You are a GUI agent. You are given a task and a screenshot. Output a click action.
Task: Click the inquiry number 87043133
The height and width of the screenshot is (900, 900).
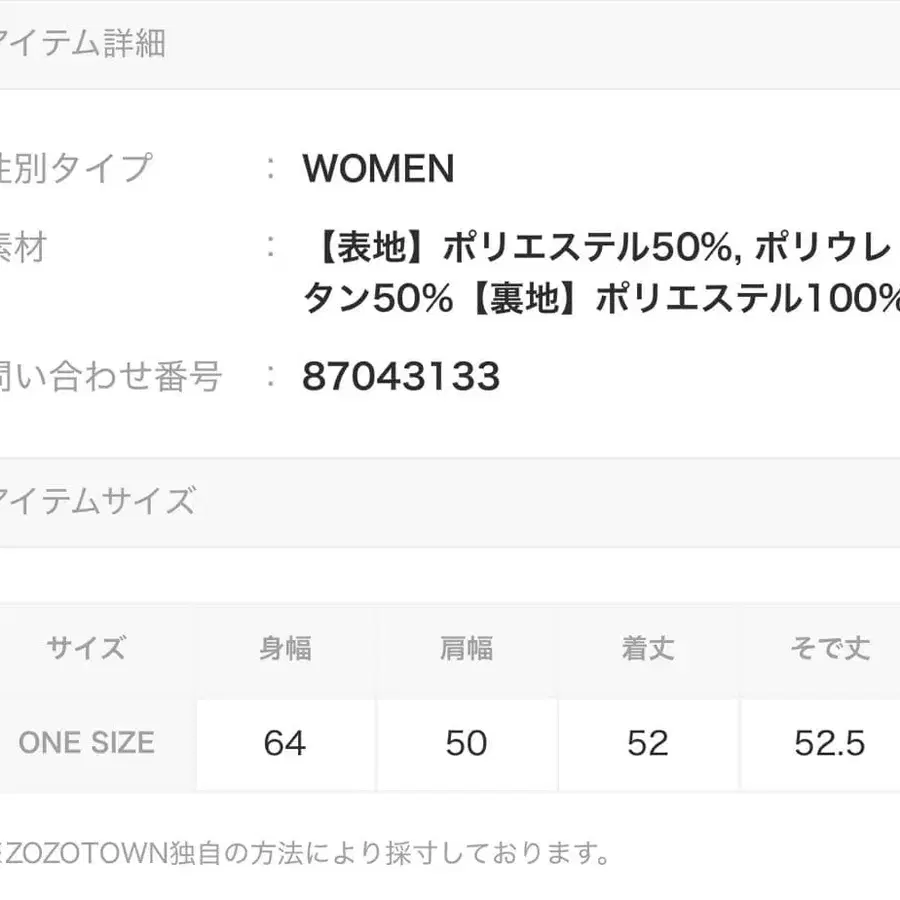401,377
